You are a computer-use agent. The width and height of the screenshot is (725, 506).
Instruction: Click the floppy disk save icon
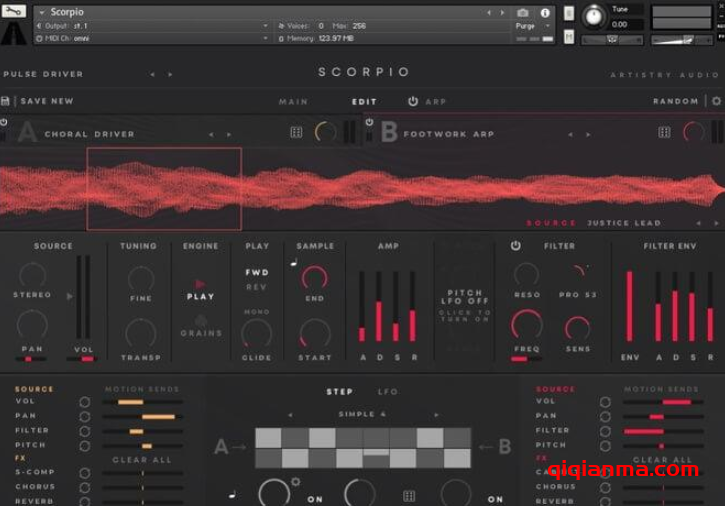point(6,102)
